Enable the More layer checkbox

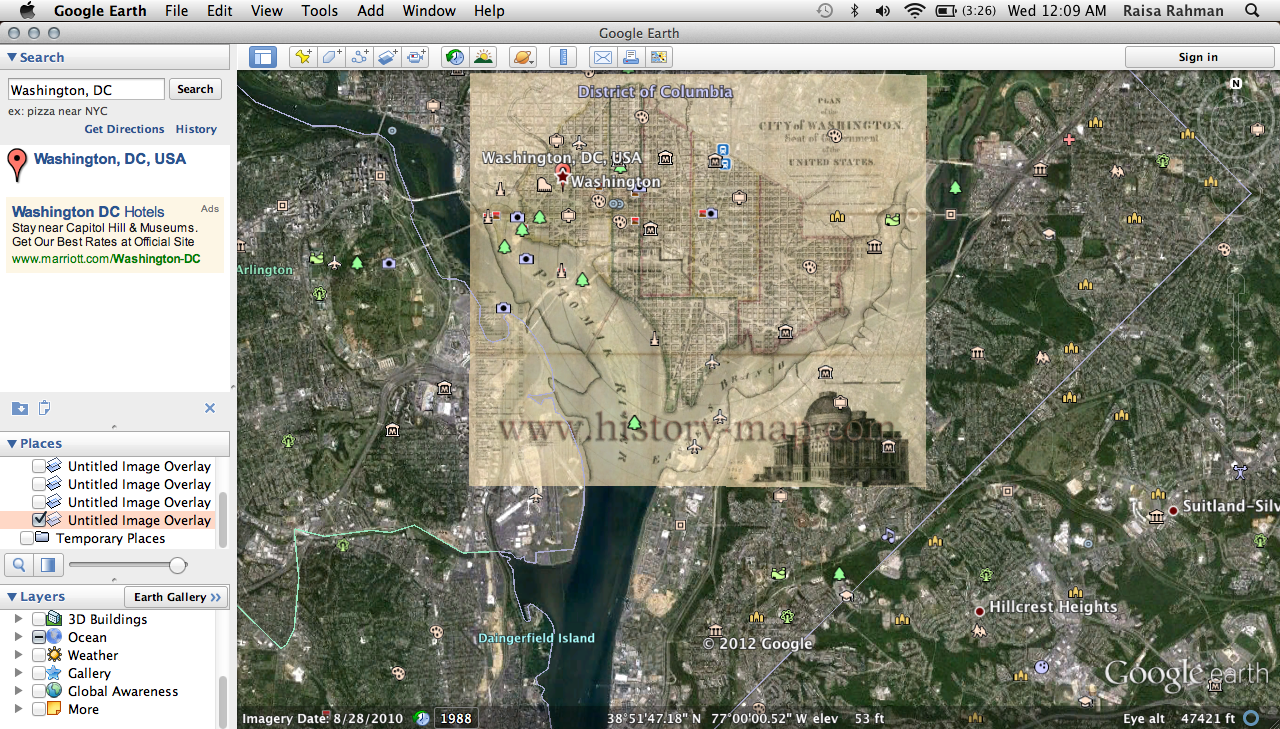(x=39, y=709)
